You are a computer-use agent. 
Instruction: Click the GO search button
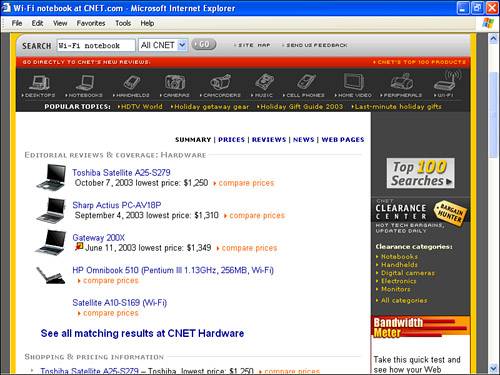click(x=204, y=44)
